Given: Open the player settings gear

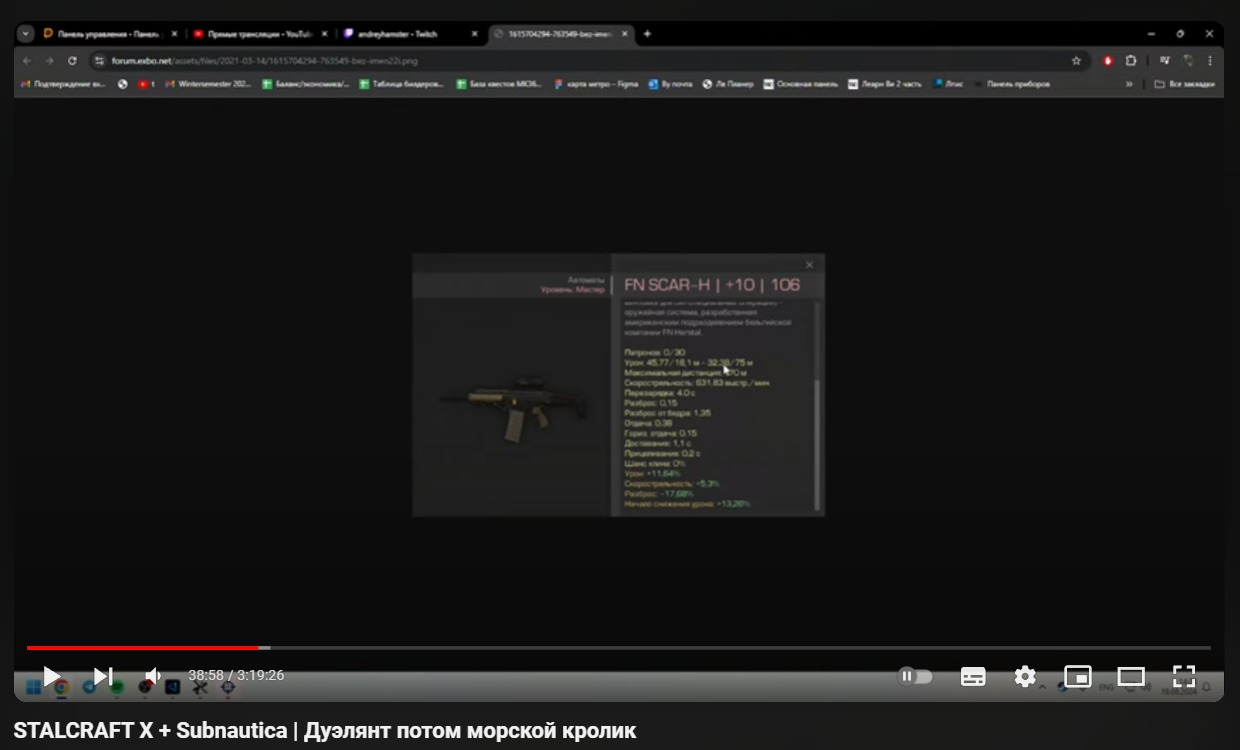Looking at the screenshot, I should coord(1025,677).
